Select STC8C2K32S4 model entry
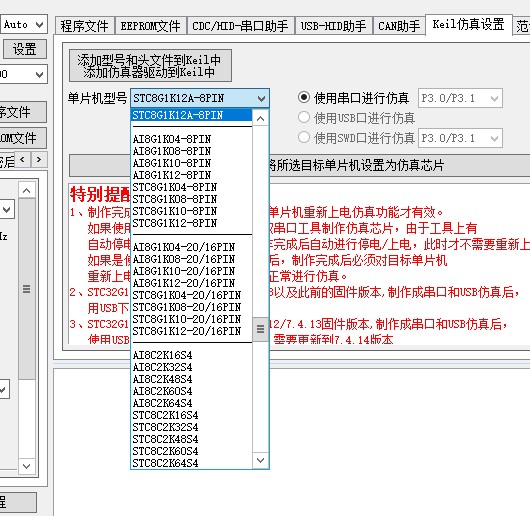 point(191,427)
